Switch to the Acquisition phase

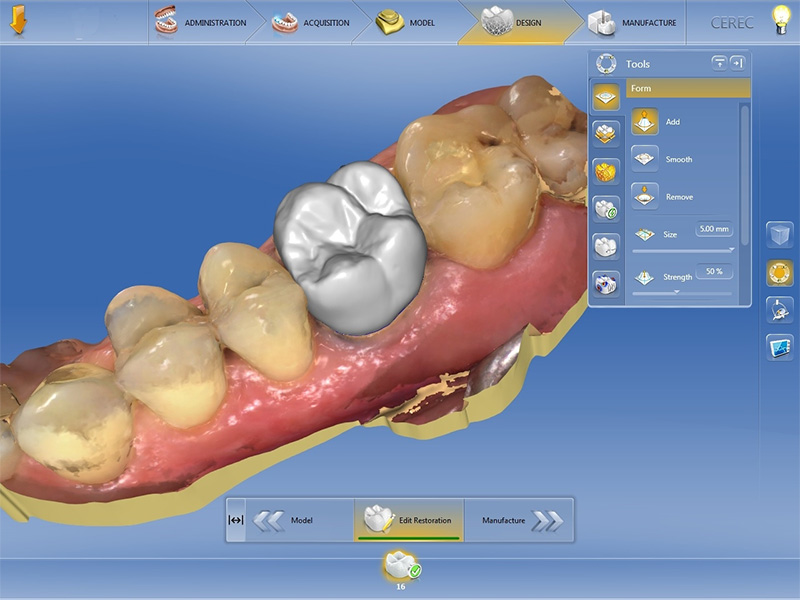coord(310,22)
